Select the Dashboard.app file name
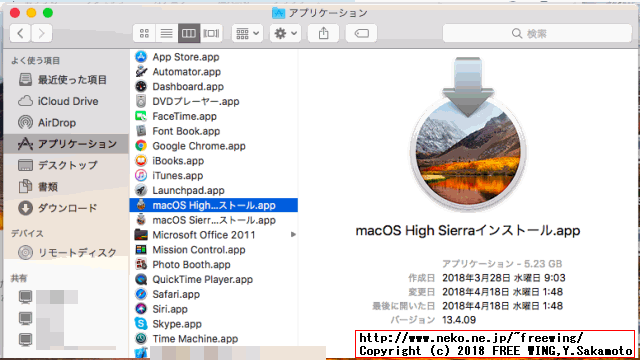The height and width of the screenshot is (360, 640). click(188, 87)
